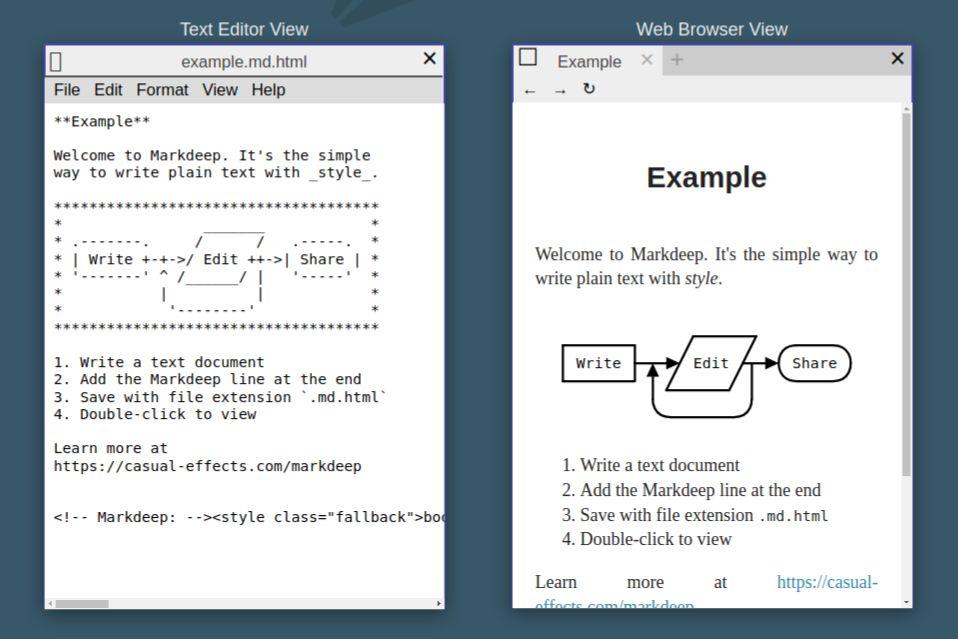The image size is (958, 639).
Task: Click the Markdeep comment line in editor
Action: 249,517
